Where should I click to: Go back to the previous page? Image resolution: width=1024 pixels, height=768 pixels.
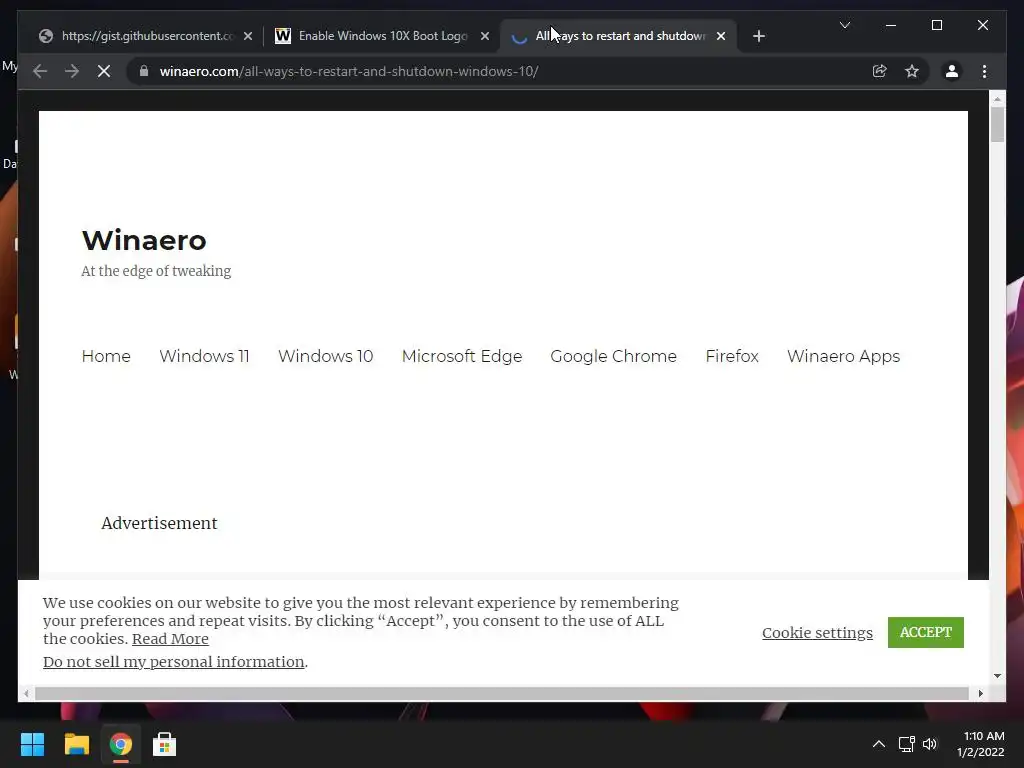tap(40, 71)
